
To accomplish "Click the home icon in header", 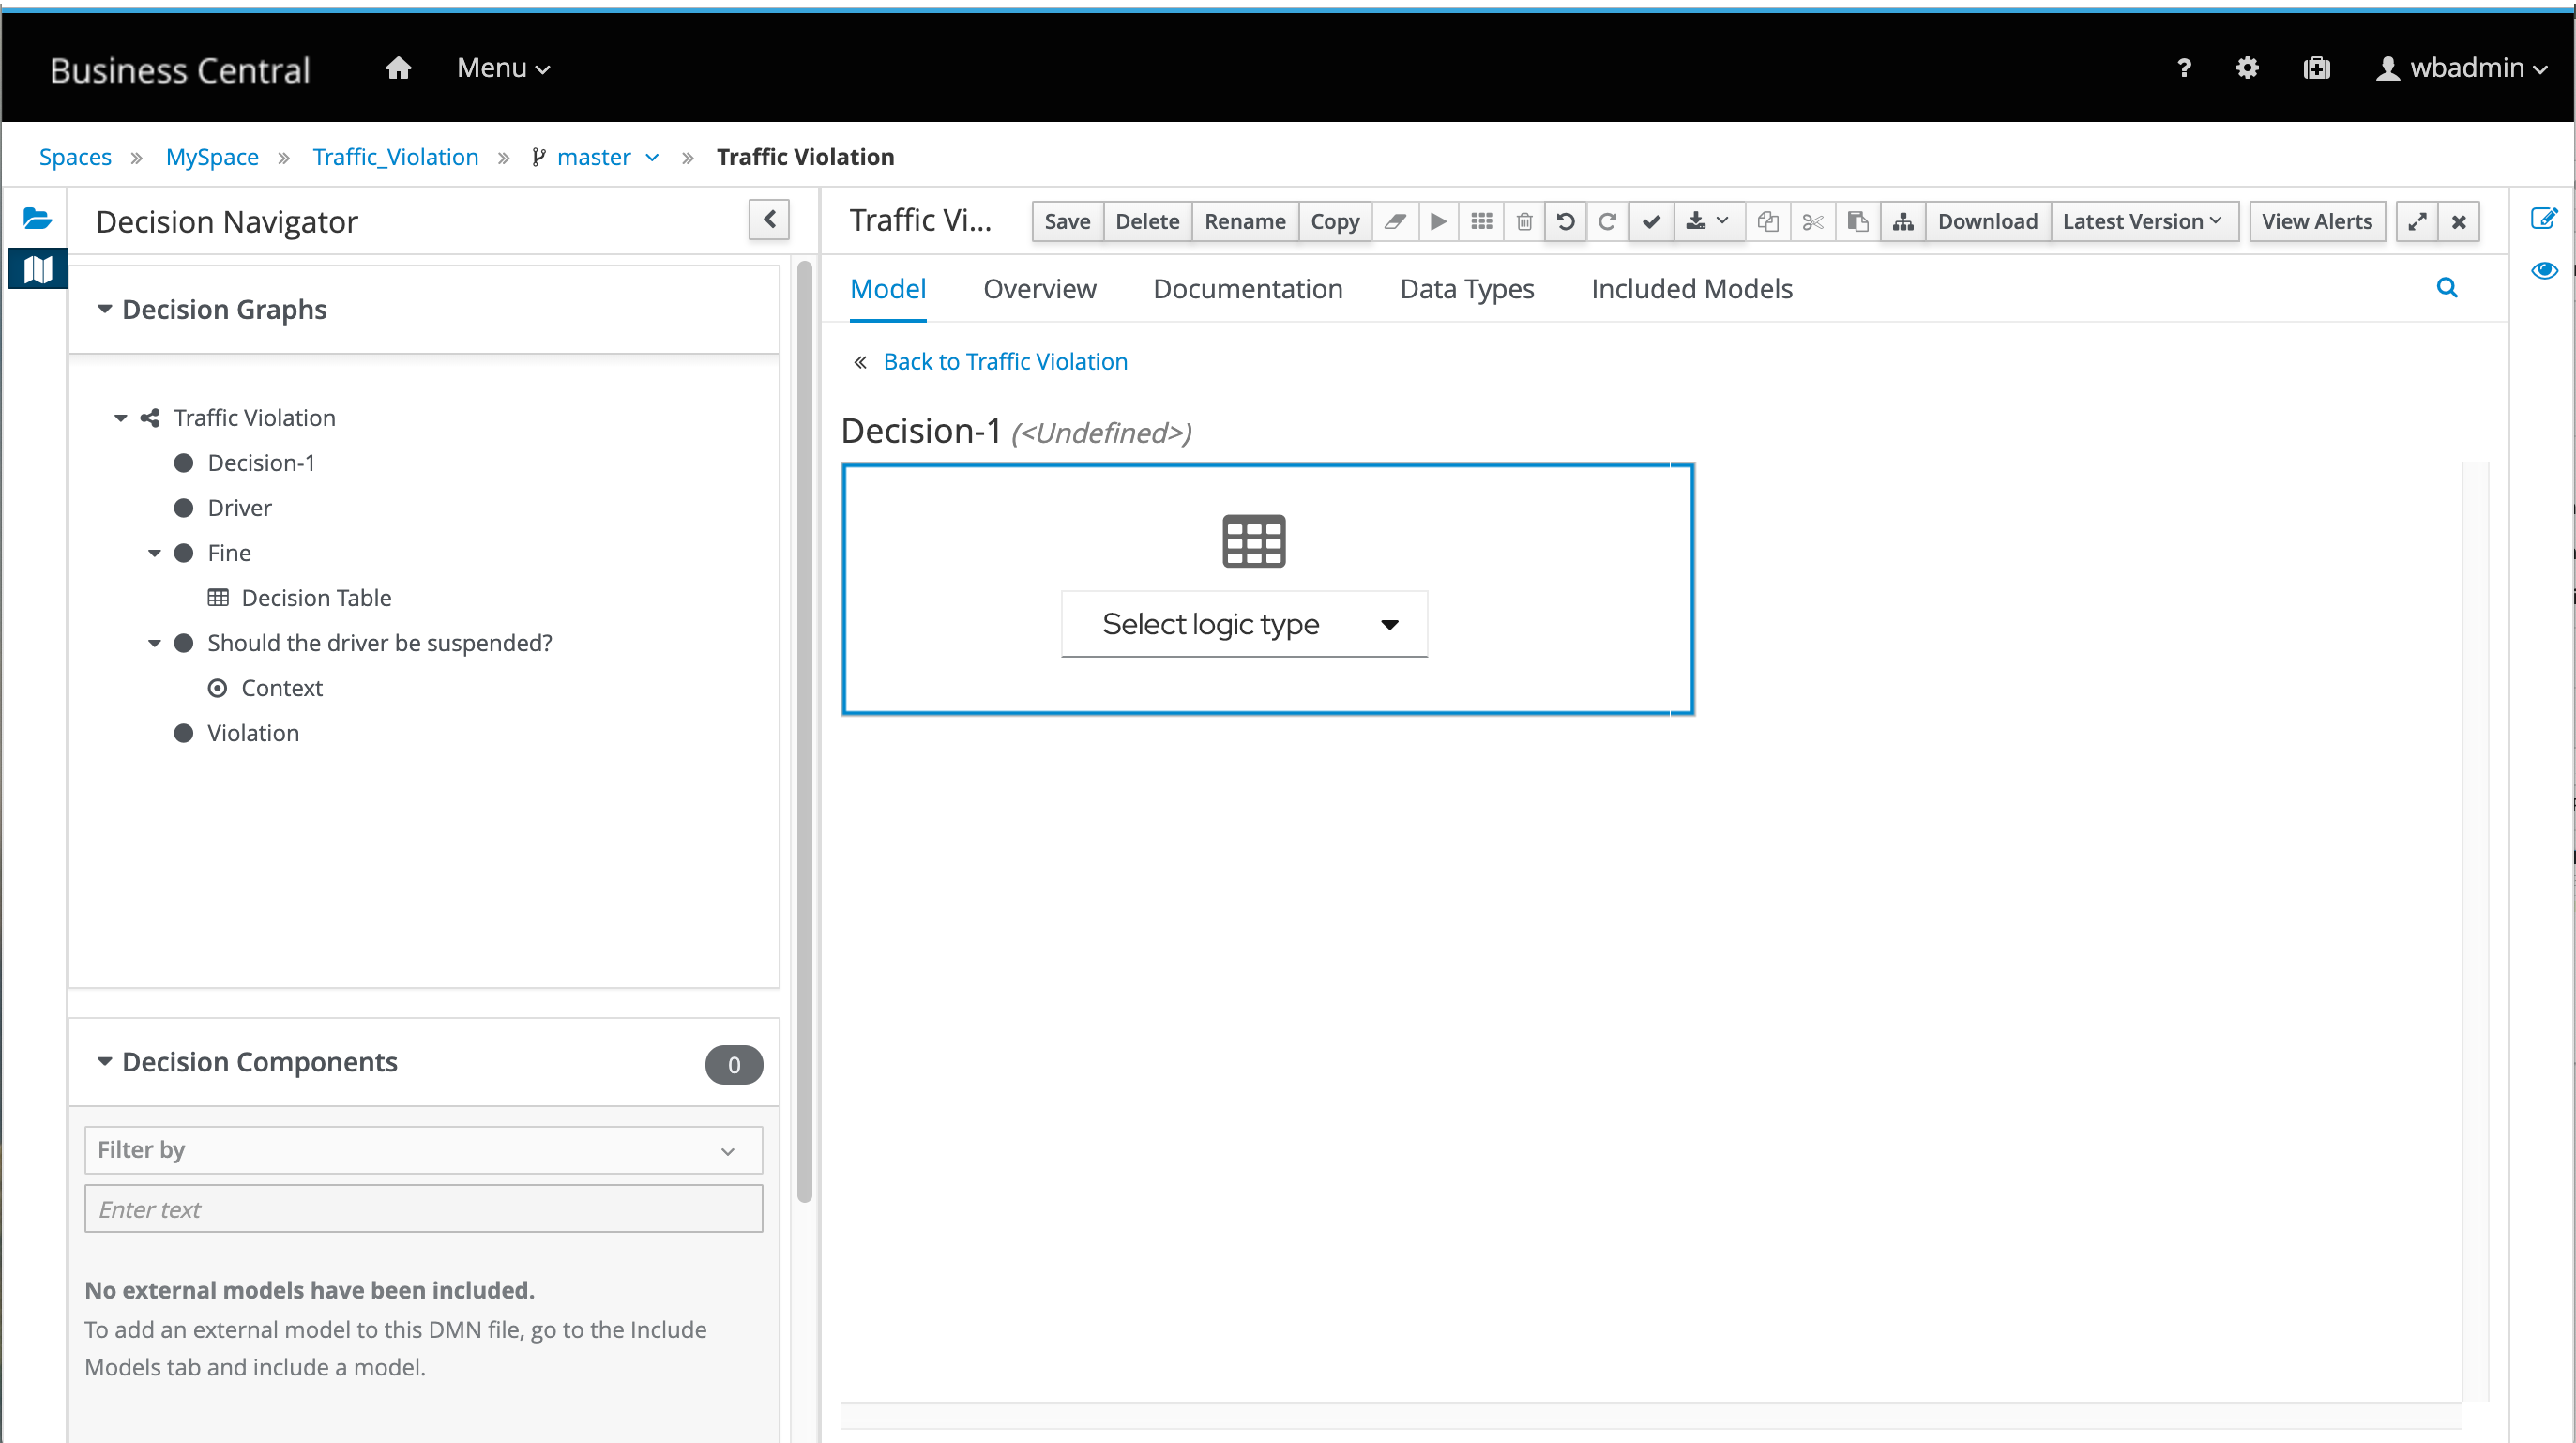I will coord(398,68).
